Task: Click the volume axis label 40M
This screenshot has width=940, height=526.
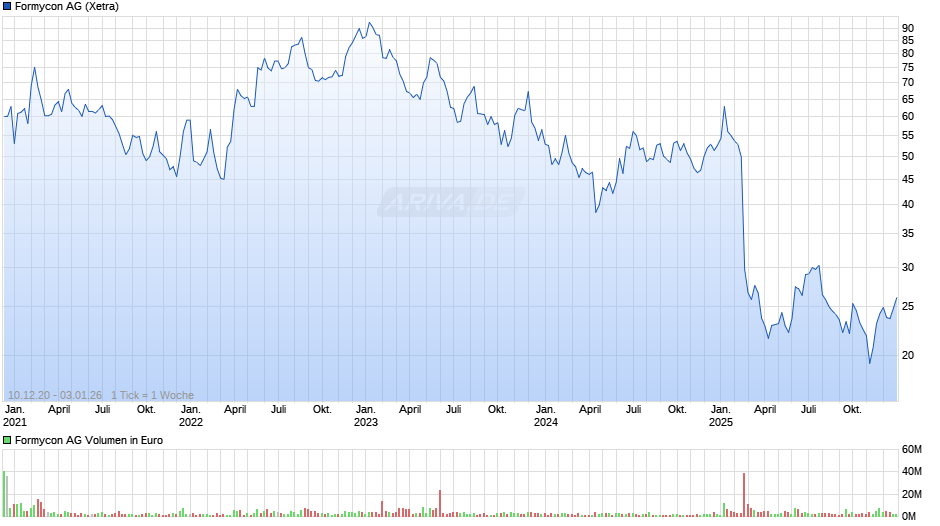Action: coord(911,471)
